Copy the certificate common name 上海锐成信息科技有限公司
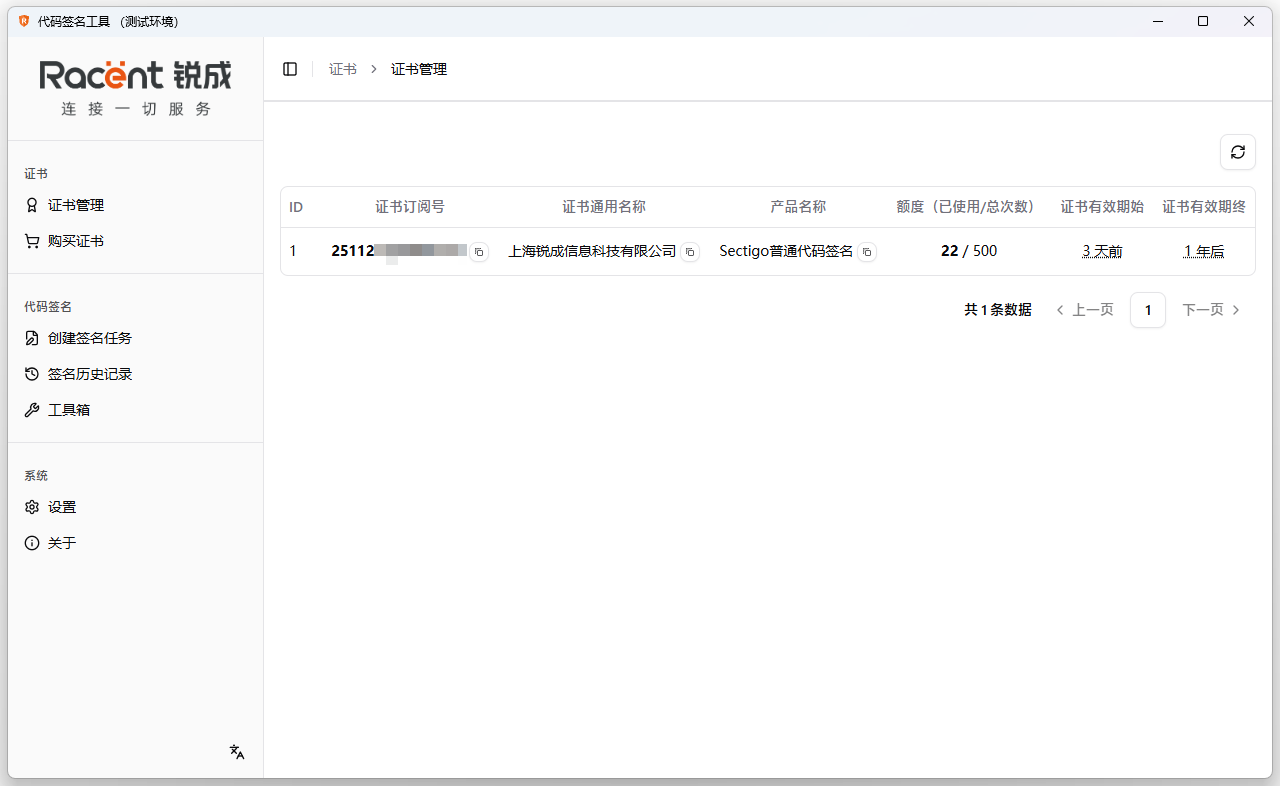The height and width of the screenshot is (786, 1280). tap(689, 252)
